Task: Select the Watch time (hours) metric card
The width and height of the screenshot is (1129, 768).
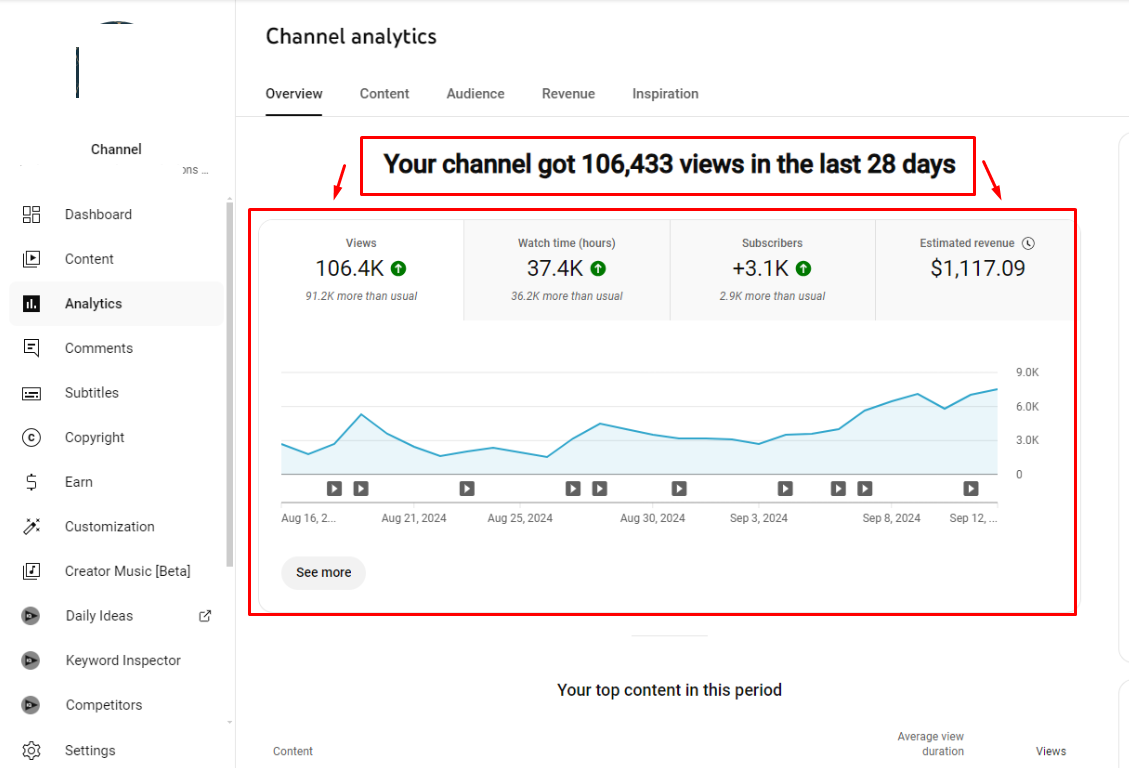Action: pos(566,270)
